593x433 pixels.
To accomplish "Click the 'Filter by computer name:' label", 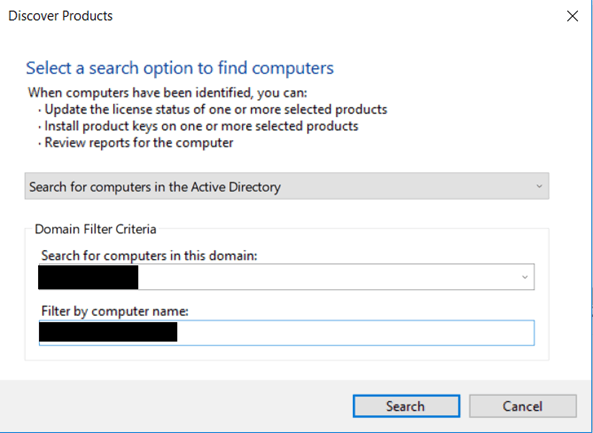I will click(115, 311).
